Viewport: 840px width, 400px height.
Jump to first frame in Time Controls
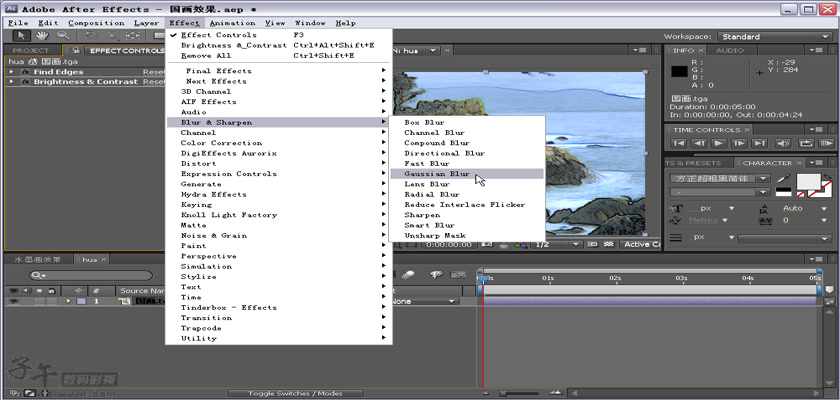pos(679,144)
